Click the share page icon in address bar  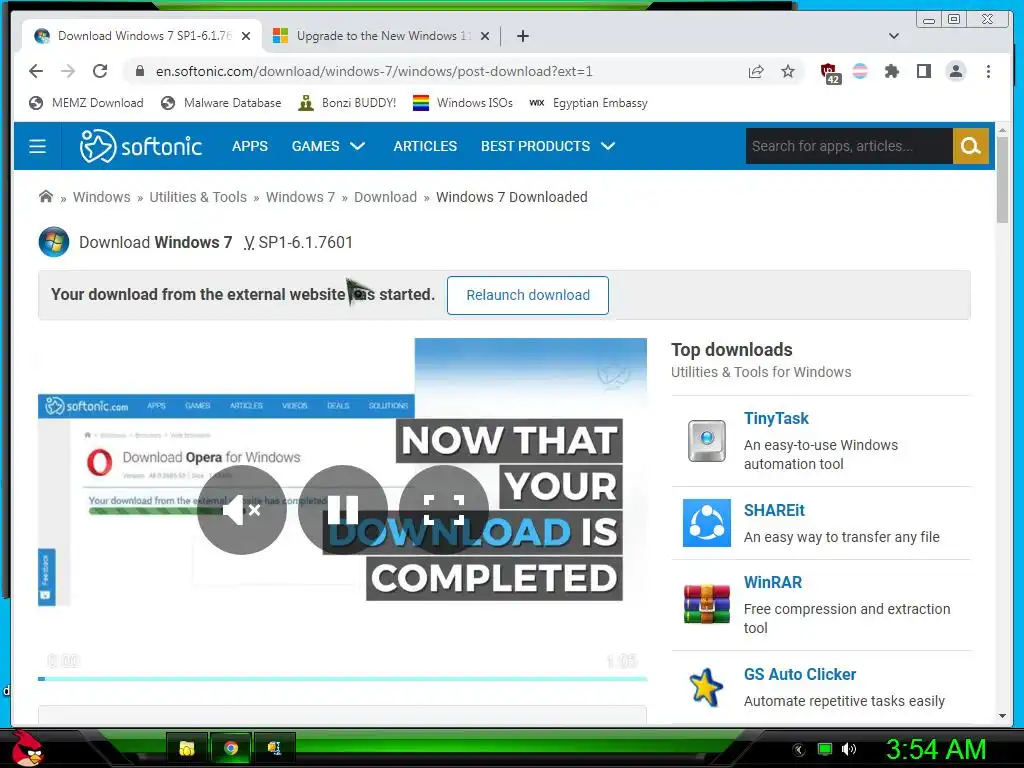(x=756, y=71)
